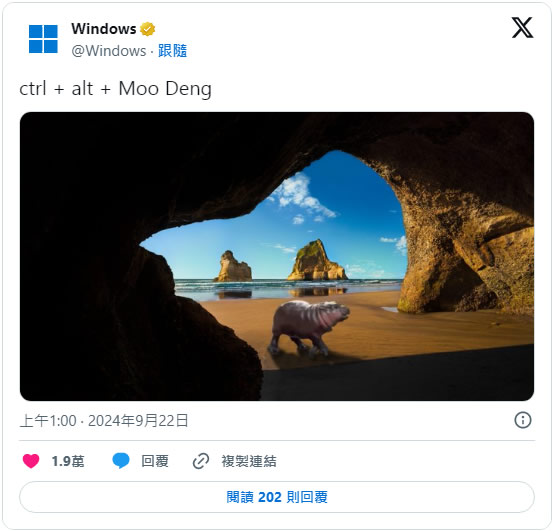This screenshot has width=552, height=531.
Task: Click the blue reply bubble icon
Action: 121,461
